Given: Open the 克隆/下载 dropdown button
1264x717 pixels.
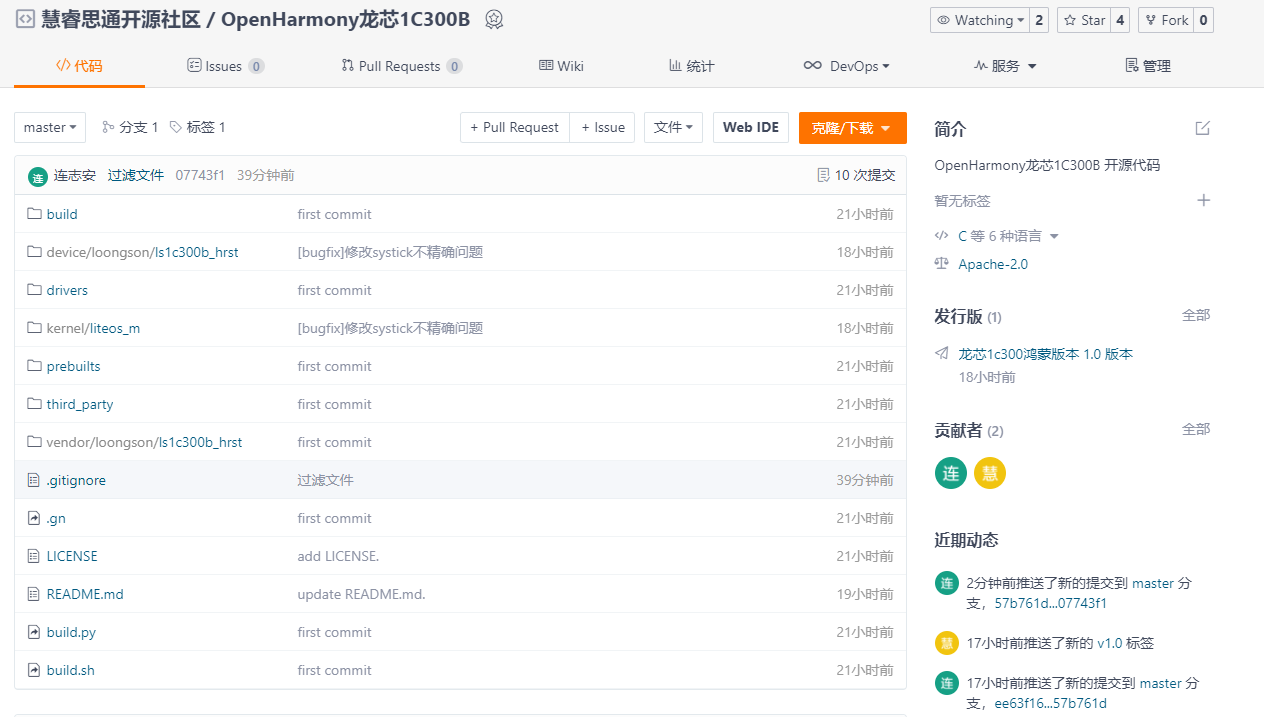Looking at the screenshot, I should pos(853,128).
